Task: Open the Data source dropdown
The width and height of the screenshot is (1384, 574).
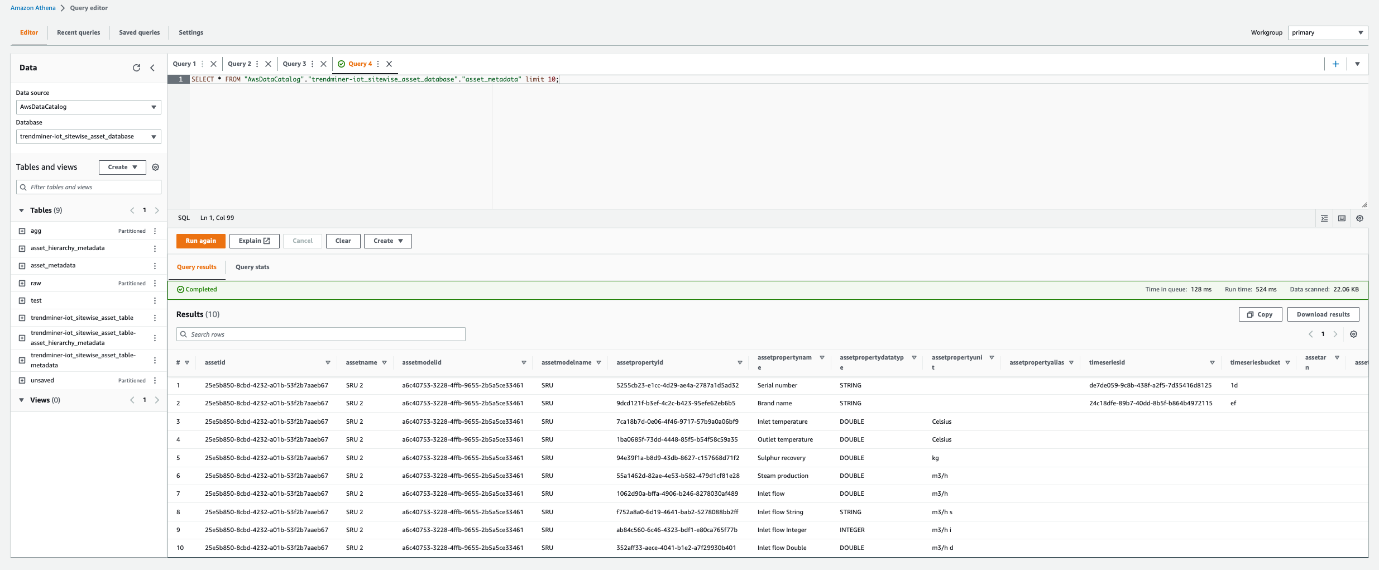Action: click(x=88, y=107)
